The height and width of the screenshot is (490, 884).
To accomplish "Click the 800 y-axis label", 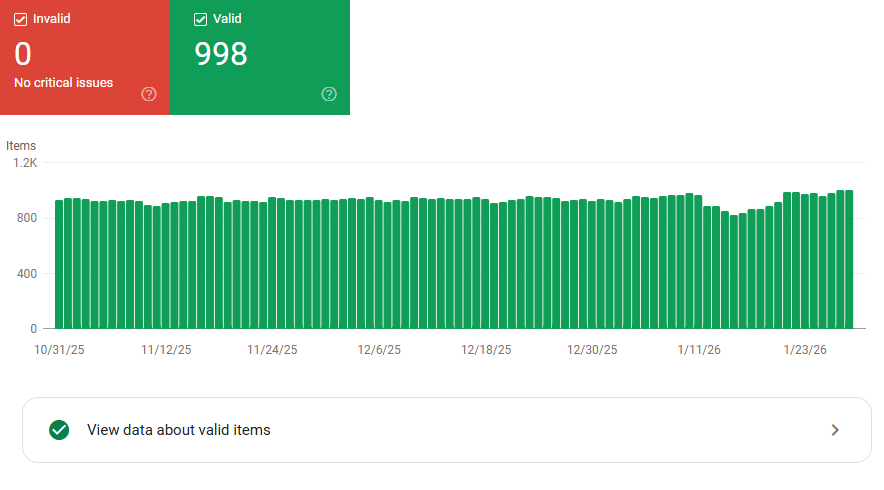I will (x=27, y=218).
